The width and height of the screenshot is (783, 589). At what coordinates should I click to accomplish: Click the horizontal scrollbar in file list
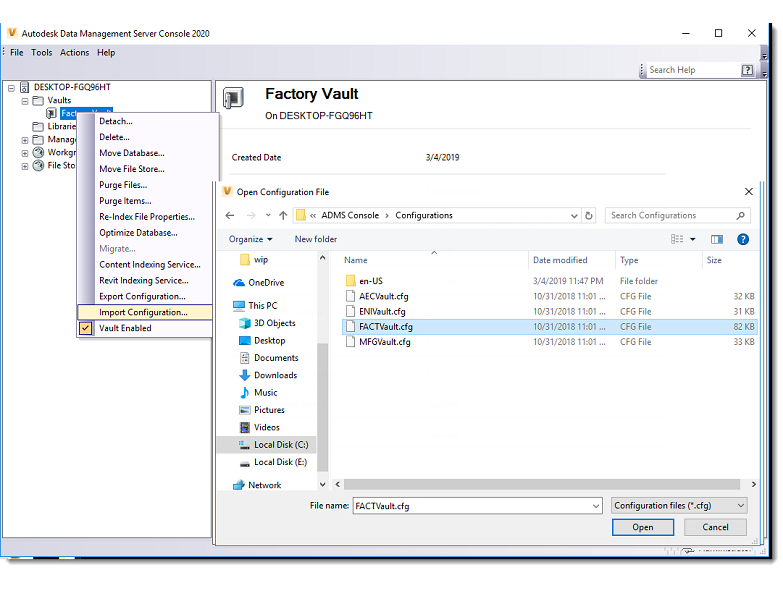pos(542,485)
